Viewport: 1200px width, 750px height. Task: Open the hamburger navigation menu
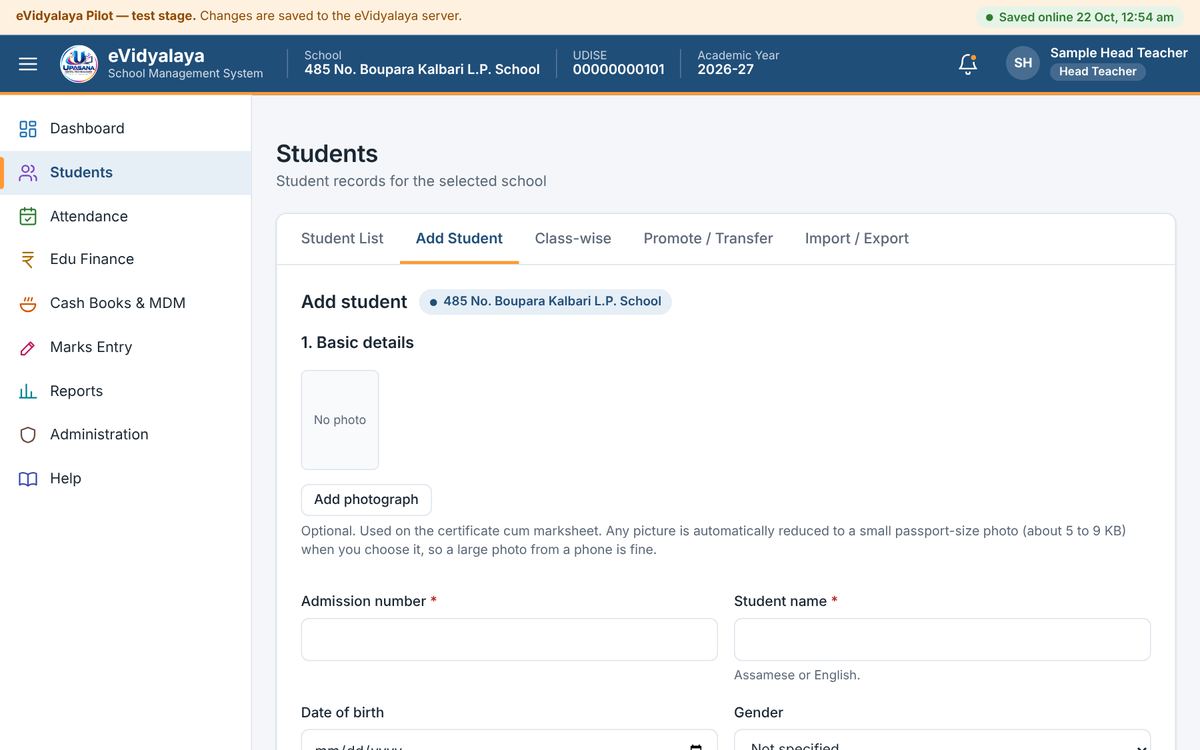[x=28, y=64]
